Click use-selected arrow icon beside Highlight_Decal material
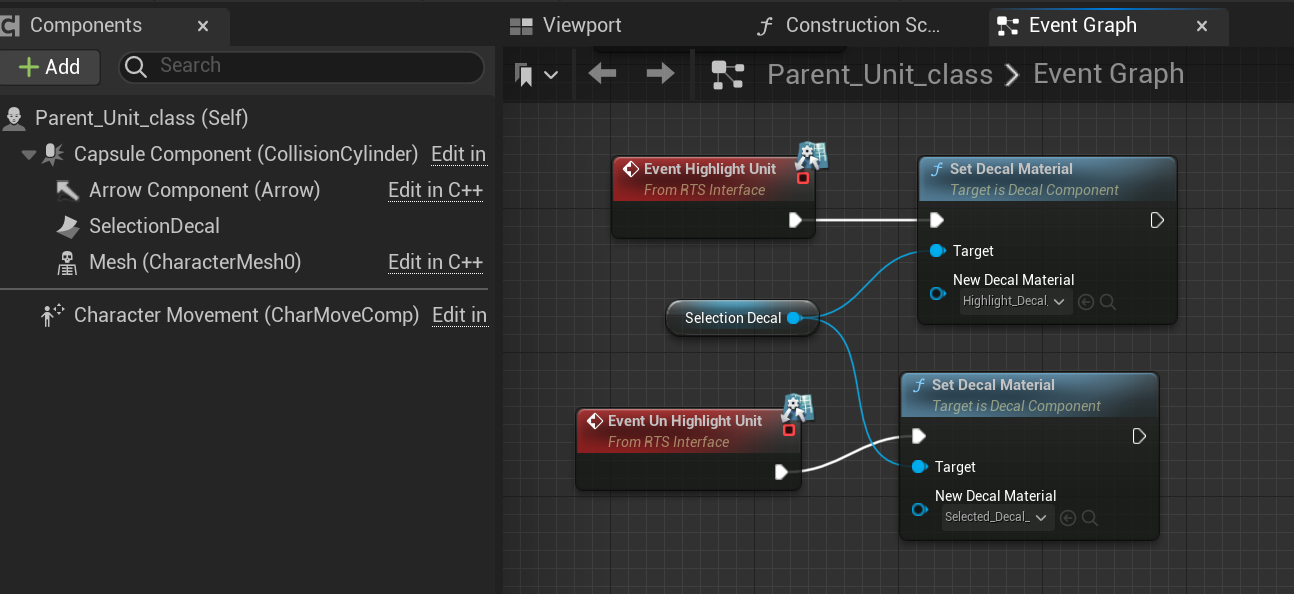 [1086, 301]
